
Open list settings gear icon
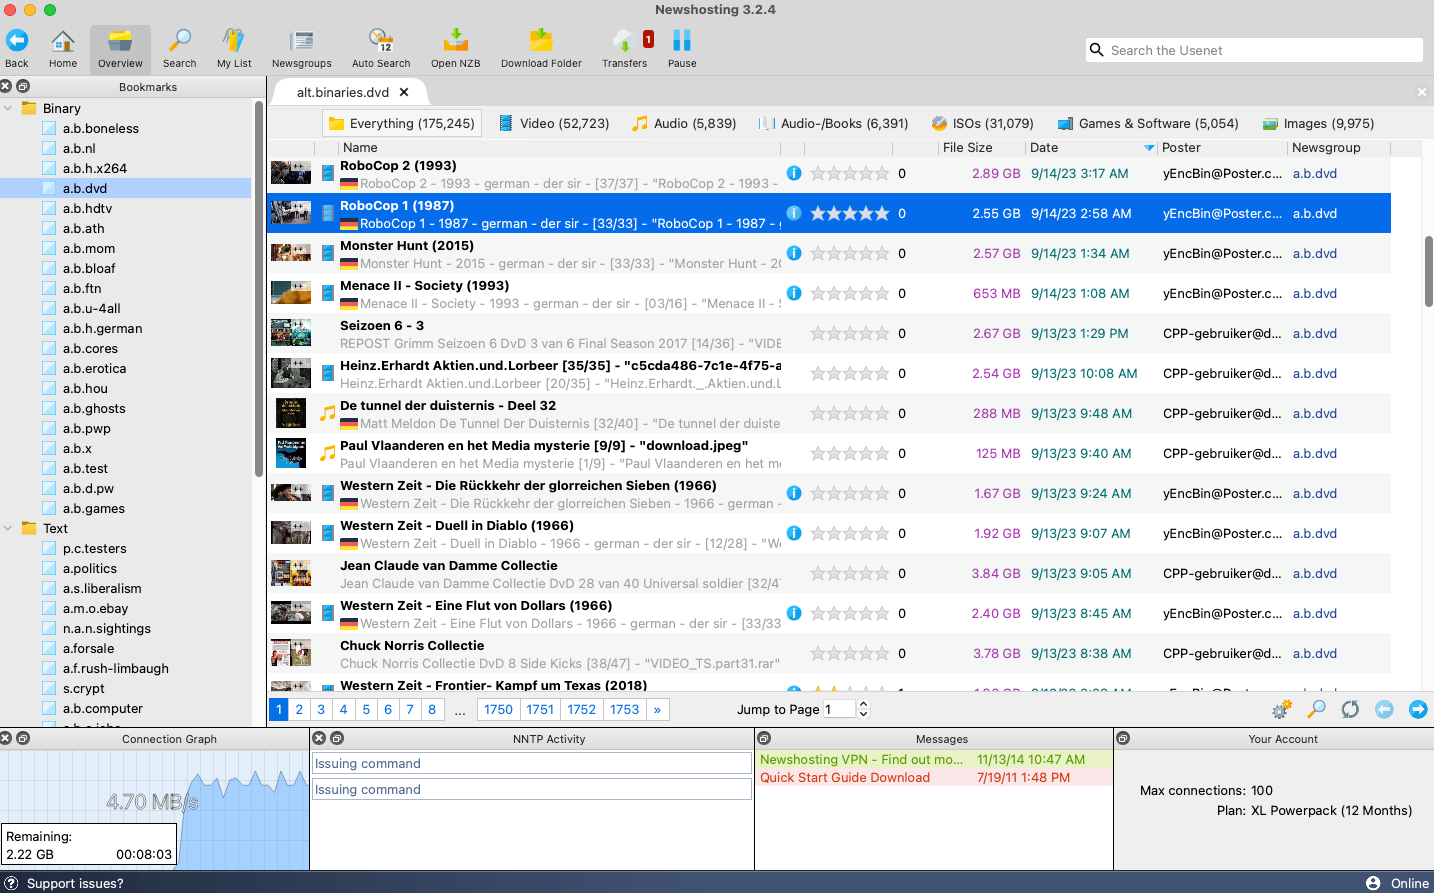(1281, 709)
